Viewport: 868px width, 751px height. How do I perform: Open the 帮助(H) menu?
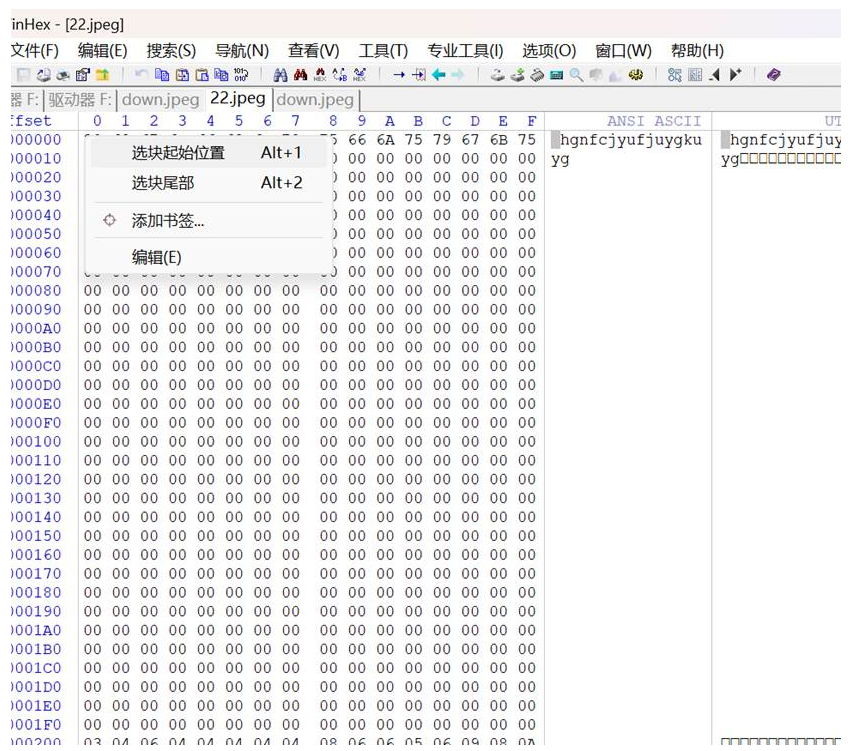click(x=698, y=51)
